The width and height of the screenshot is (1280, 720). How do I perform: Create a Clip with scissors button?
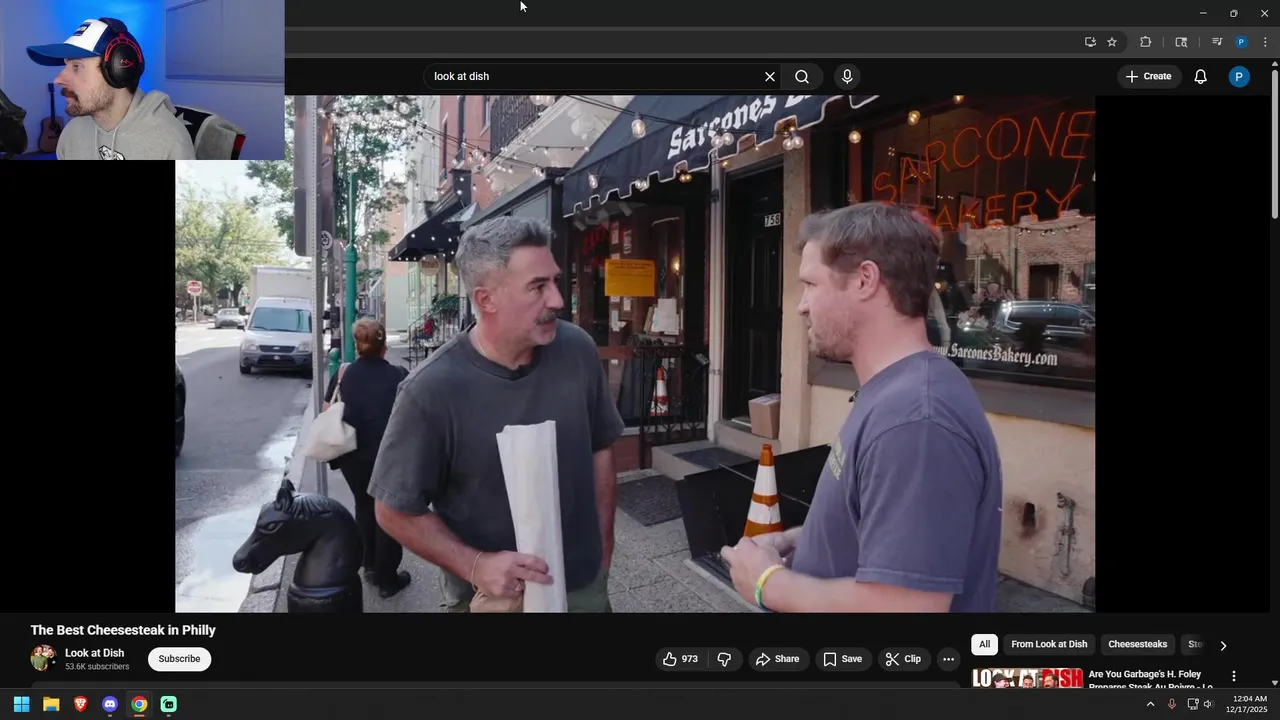click(903, 659)
